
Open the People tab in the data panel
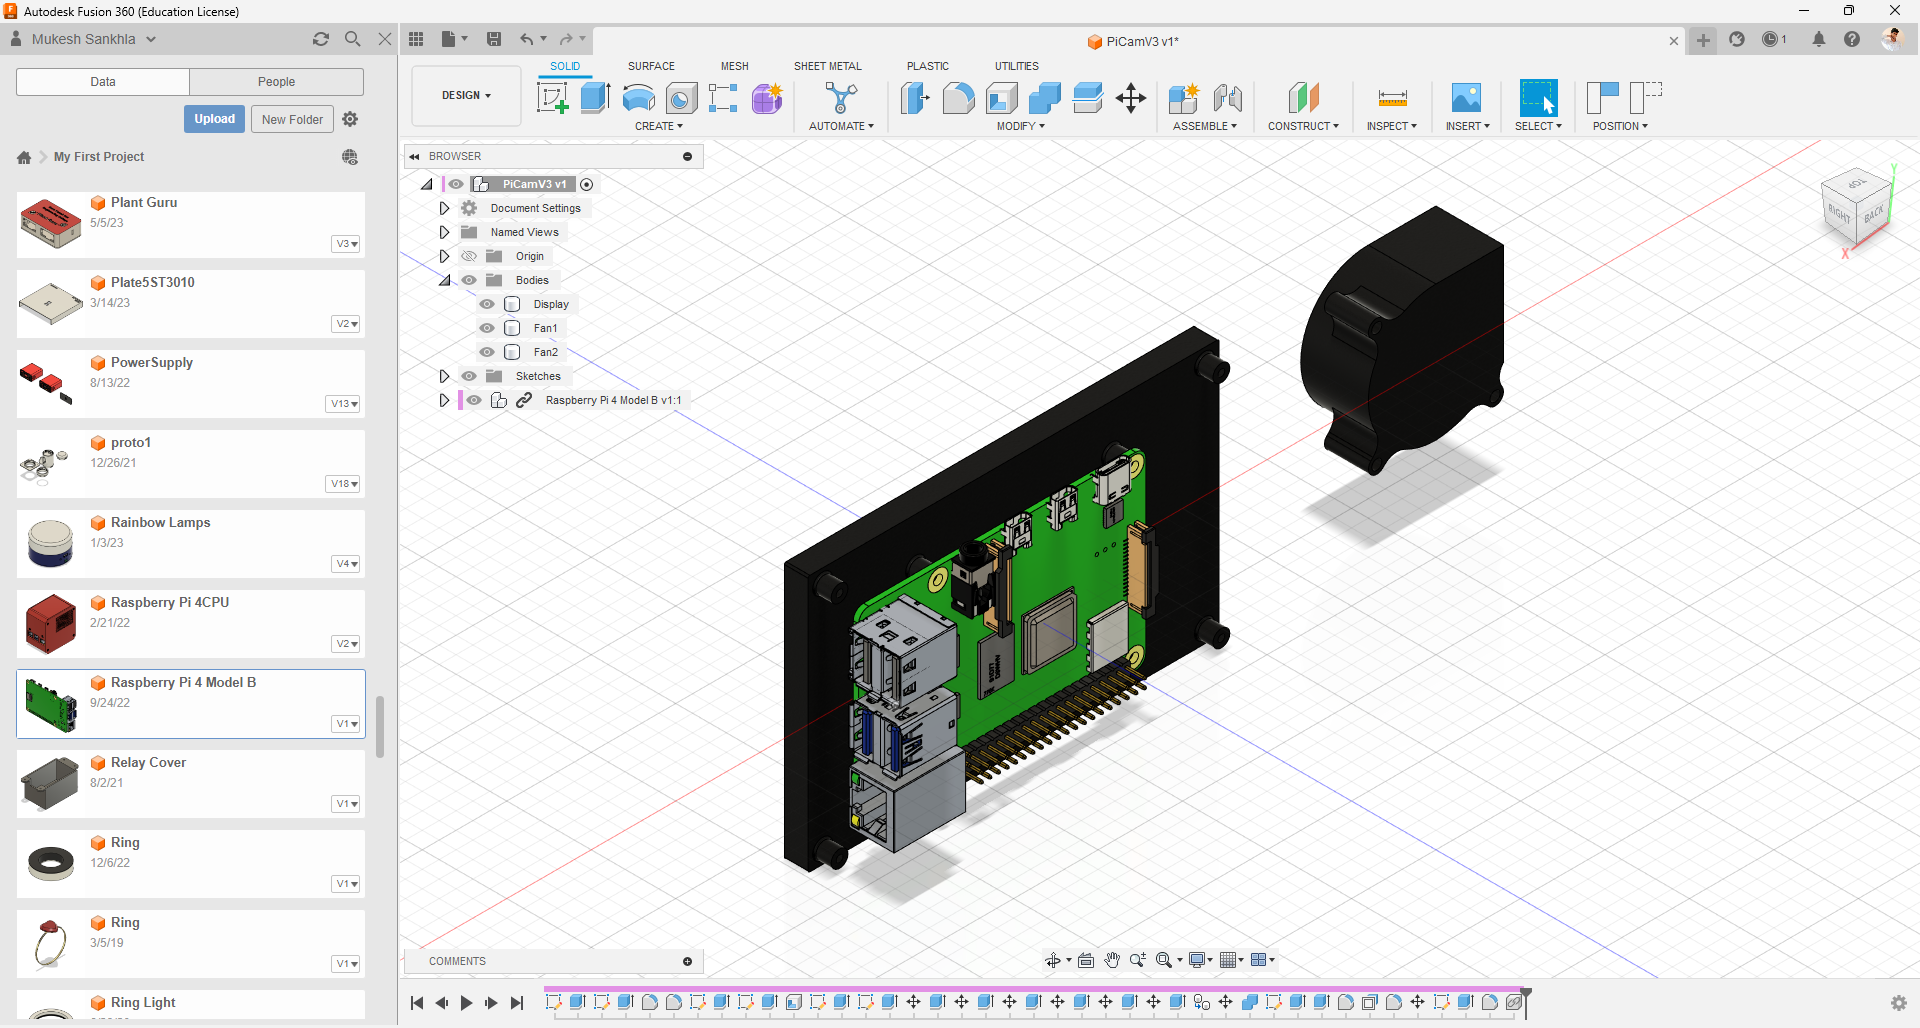(276, 81)
